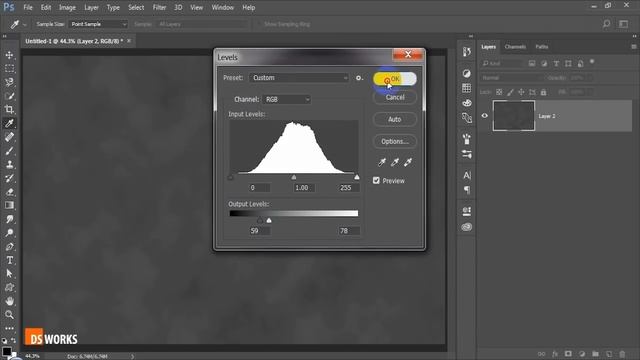640x360 pixels.
Task: Open the workspace switcher icon
Action: 624,24
